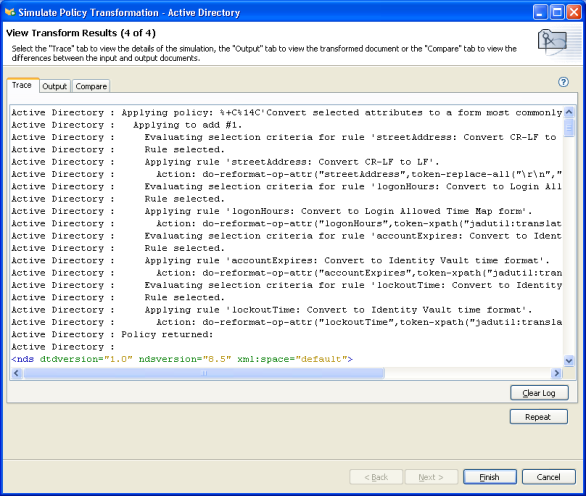Minimize the Simulate Policy Transformation window
586x496 pixels.
pos(540,12)
